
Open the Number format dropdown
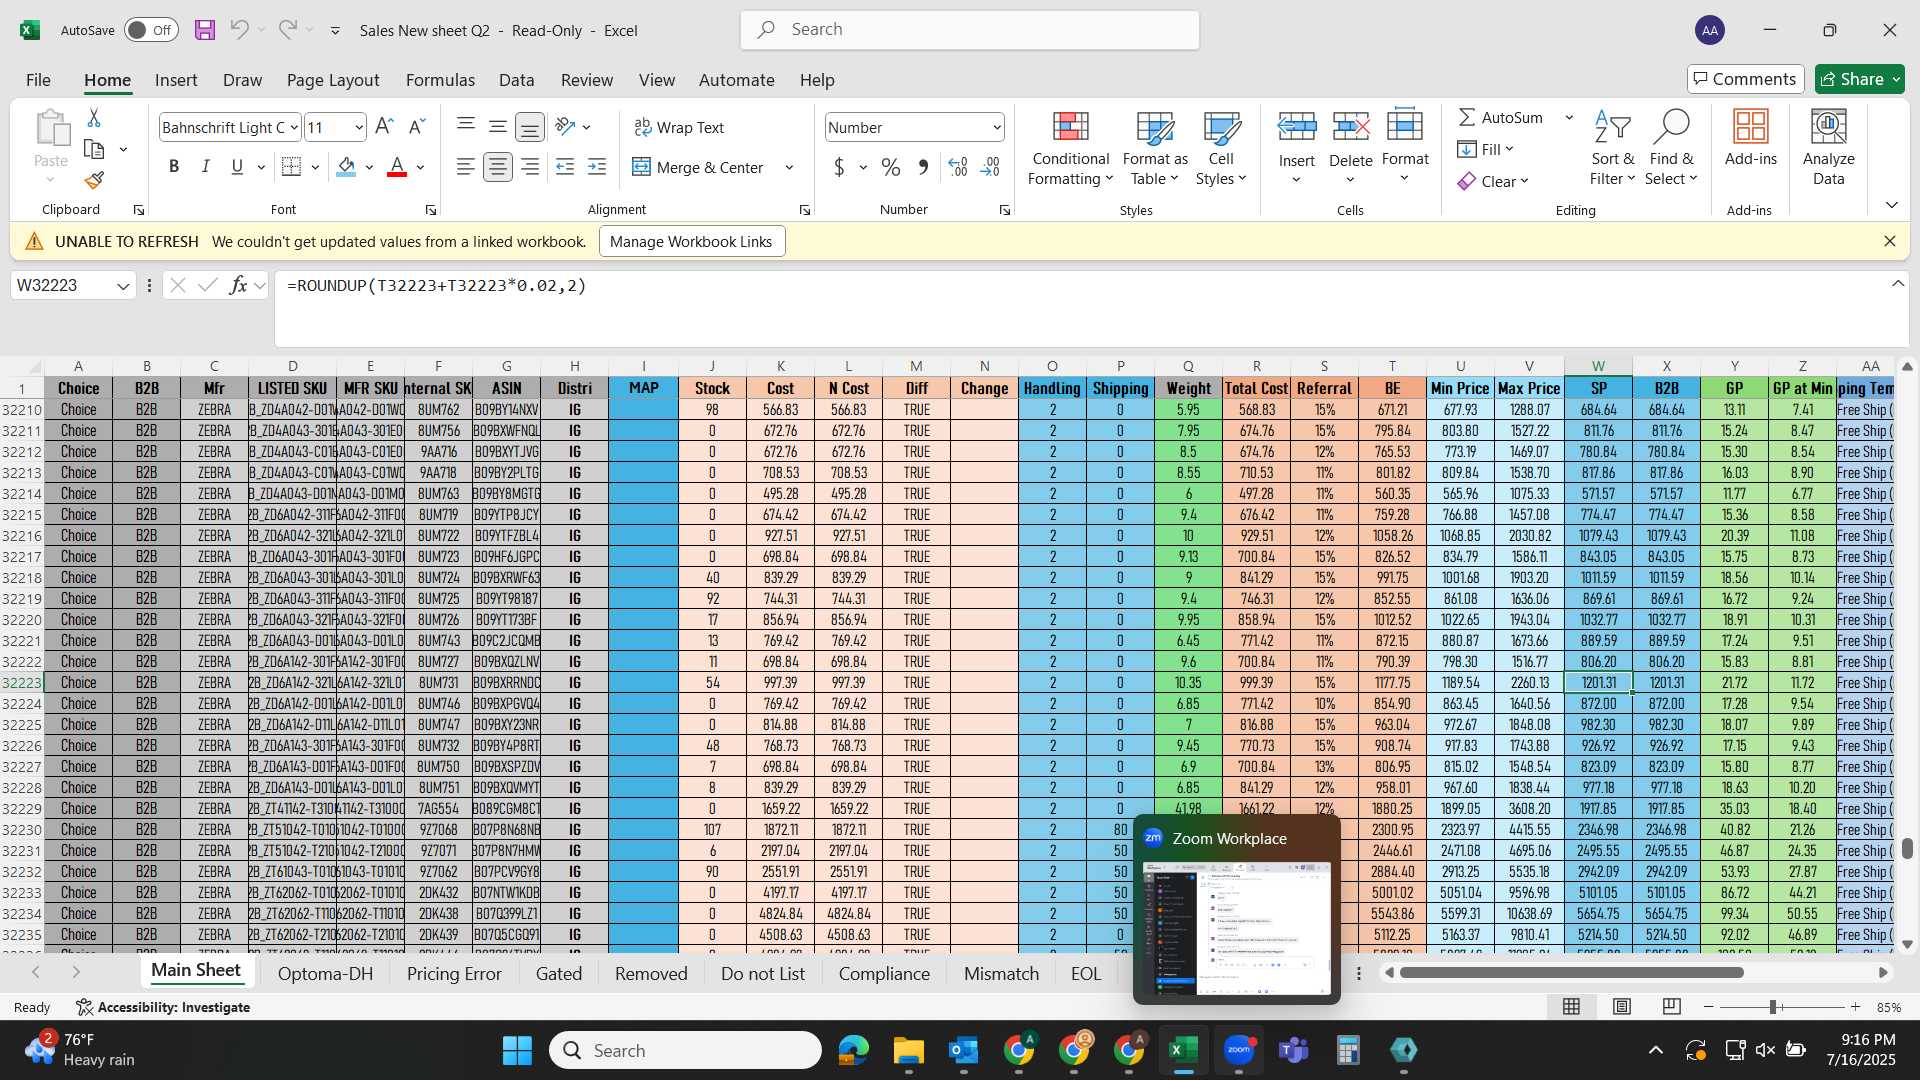[x=997, y=128]
